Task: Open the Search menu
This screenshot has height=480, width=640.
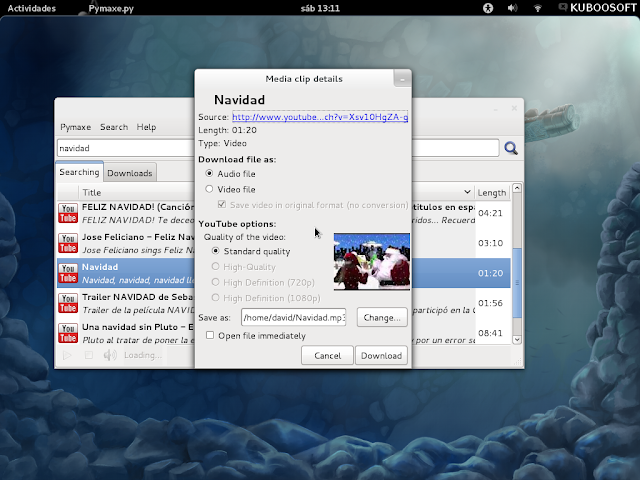Action: [114, 127]
